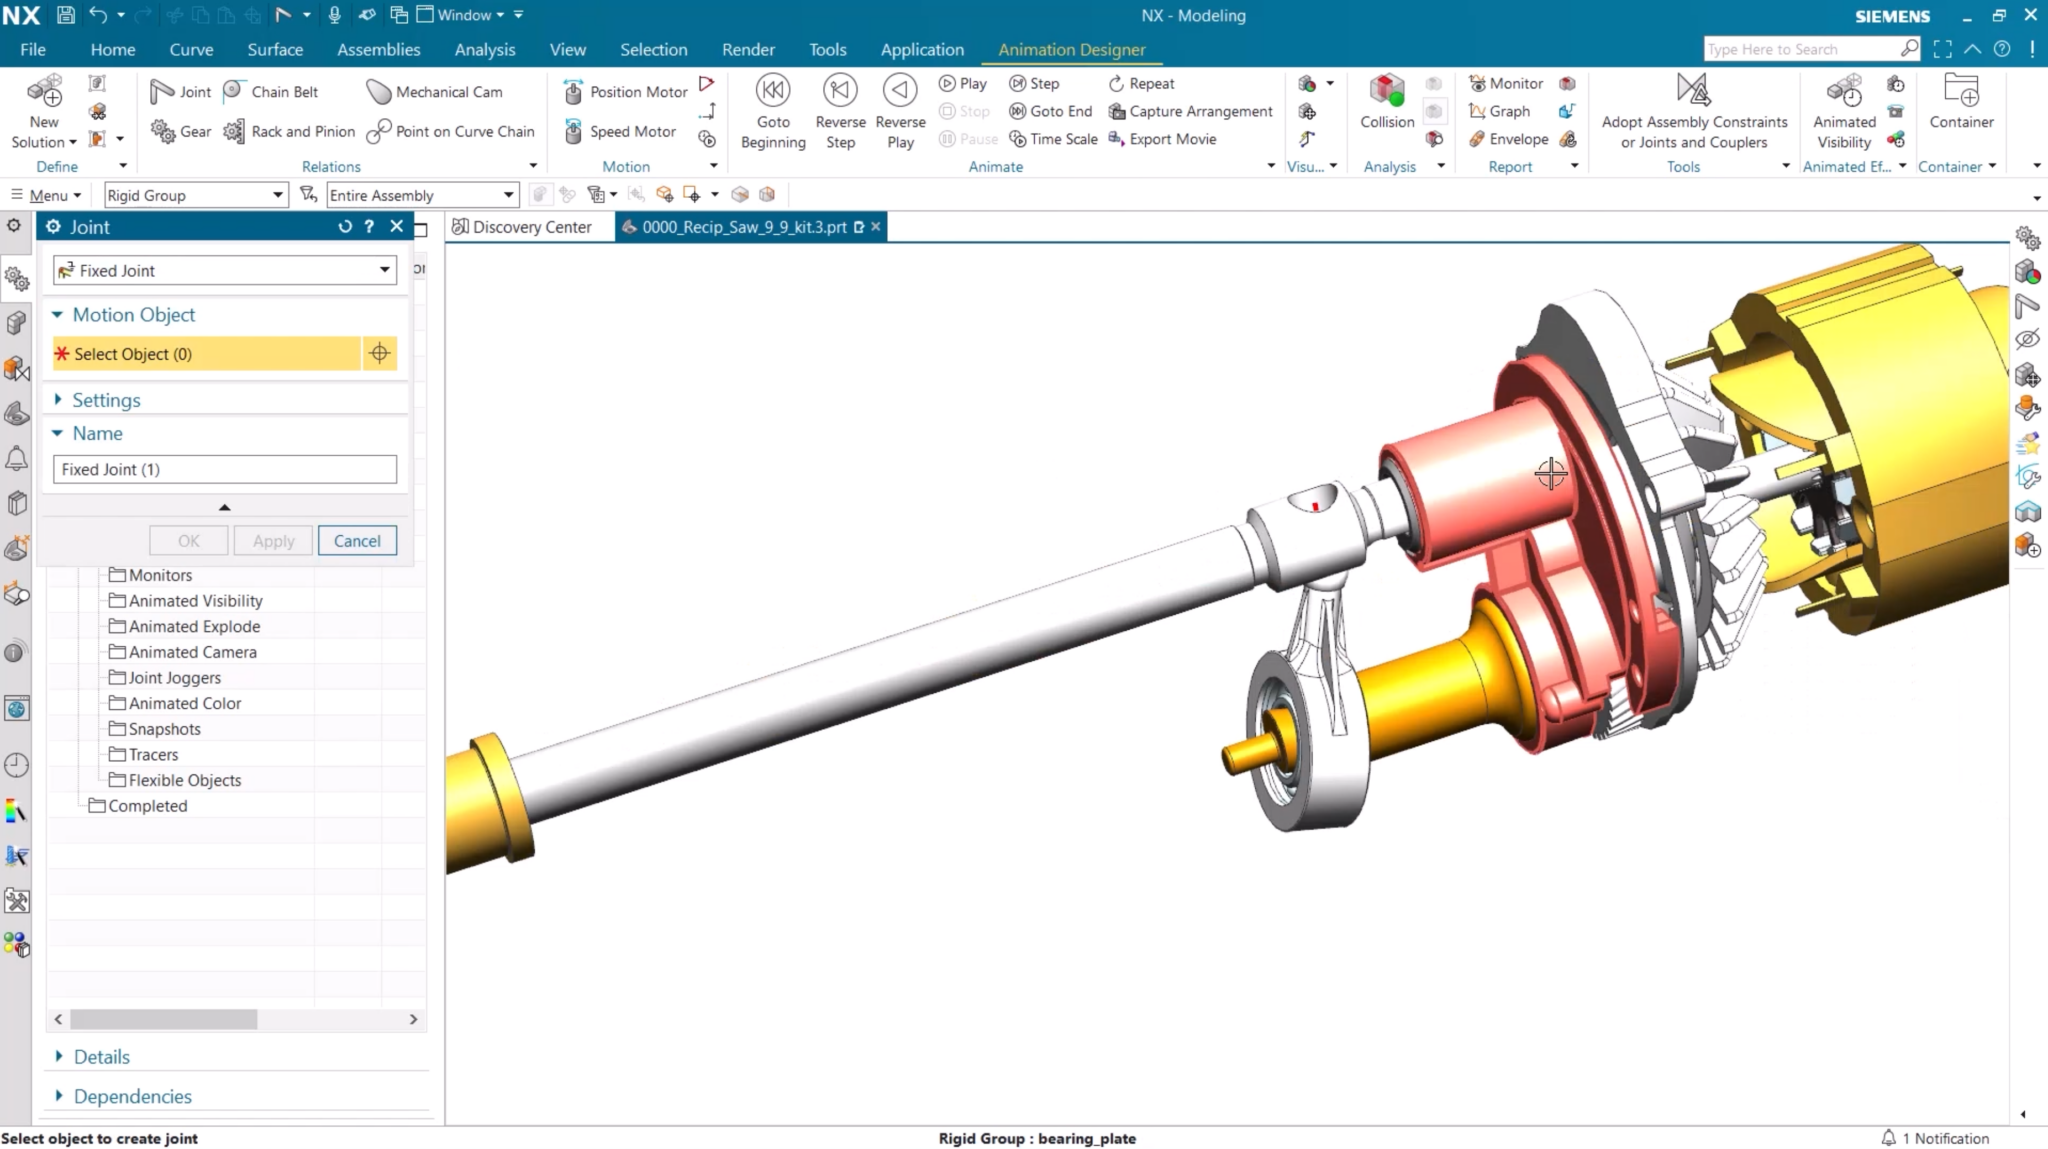Click the point dialog crosshair icon
Viewport: 2048px width, 1149px height.
click(379, 353)
